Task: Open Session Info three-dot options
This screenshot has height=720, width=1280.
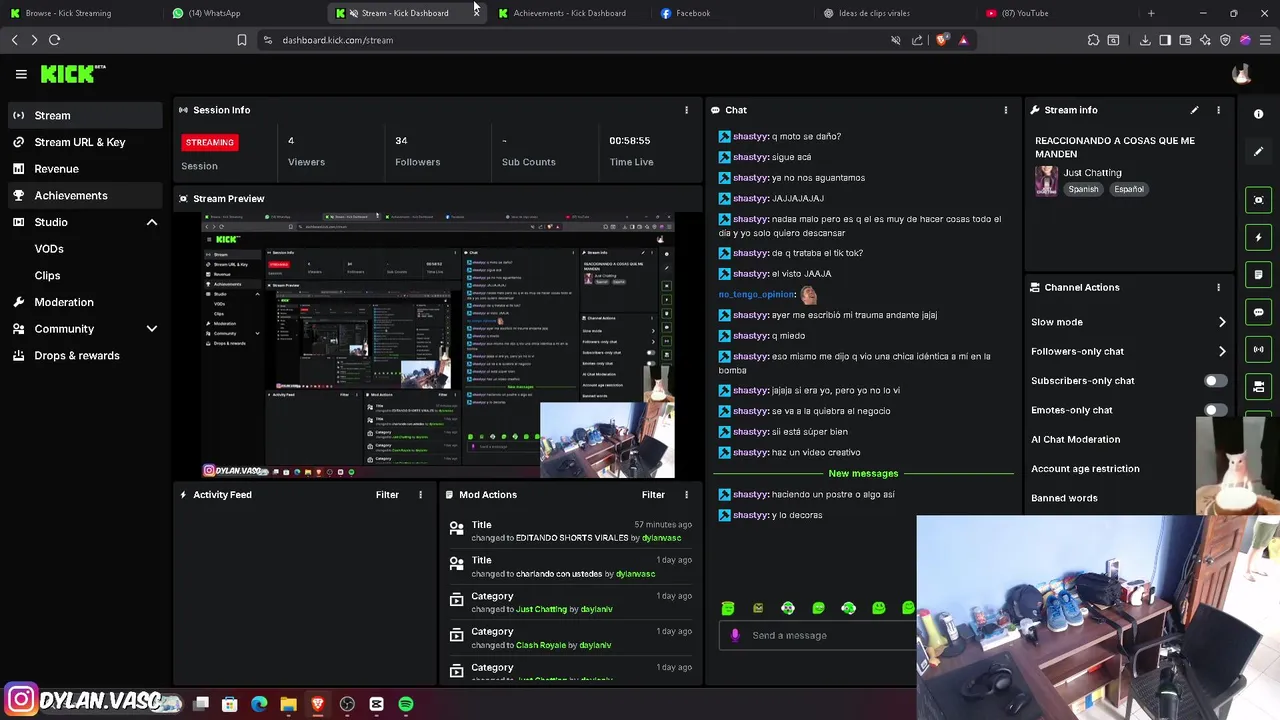Action: [x=686, y=110]
